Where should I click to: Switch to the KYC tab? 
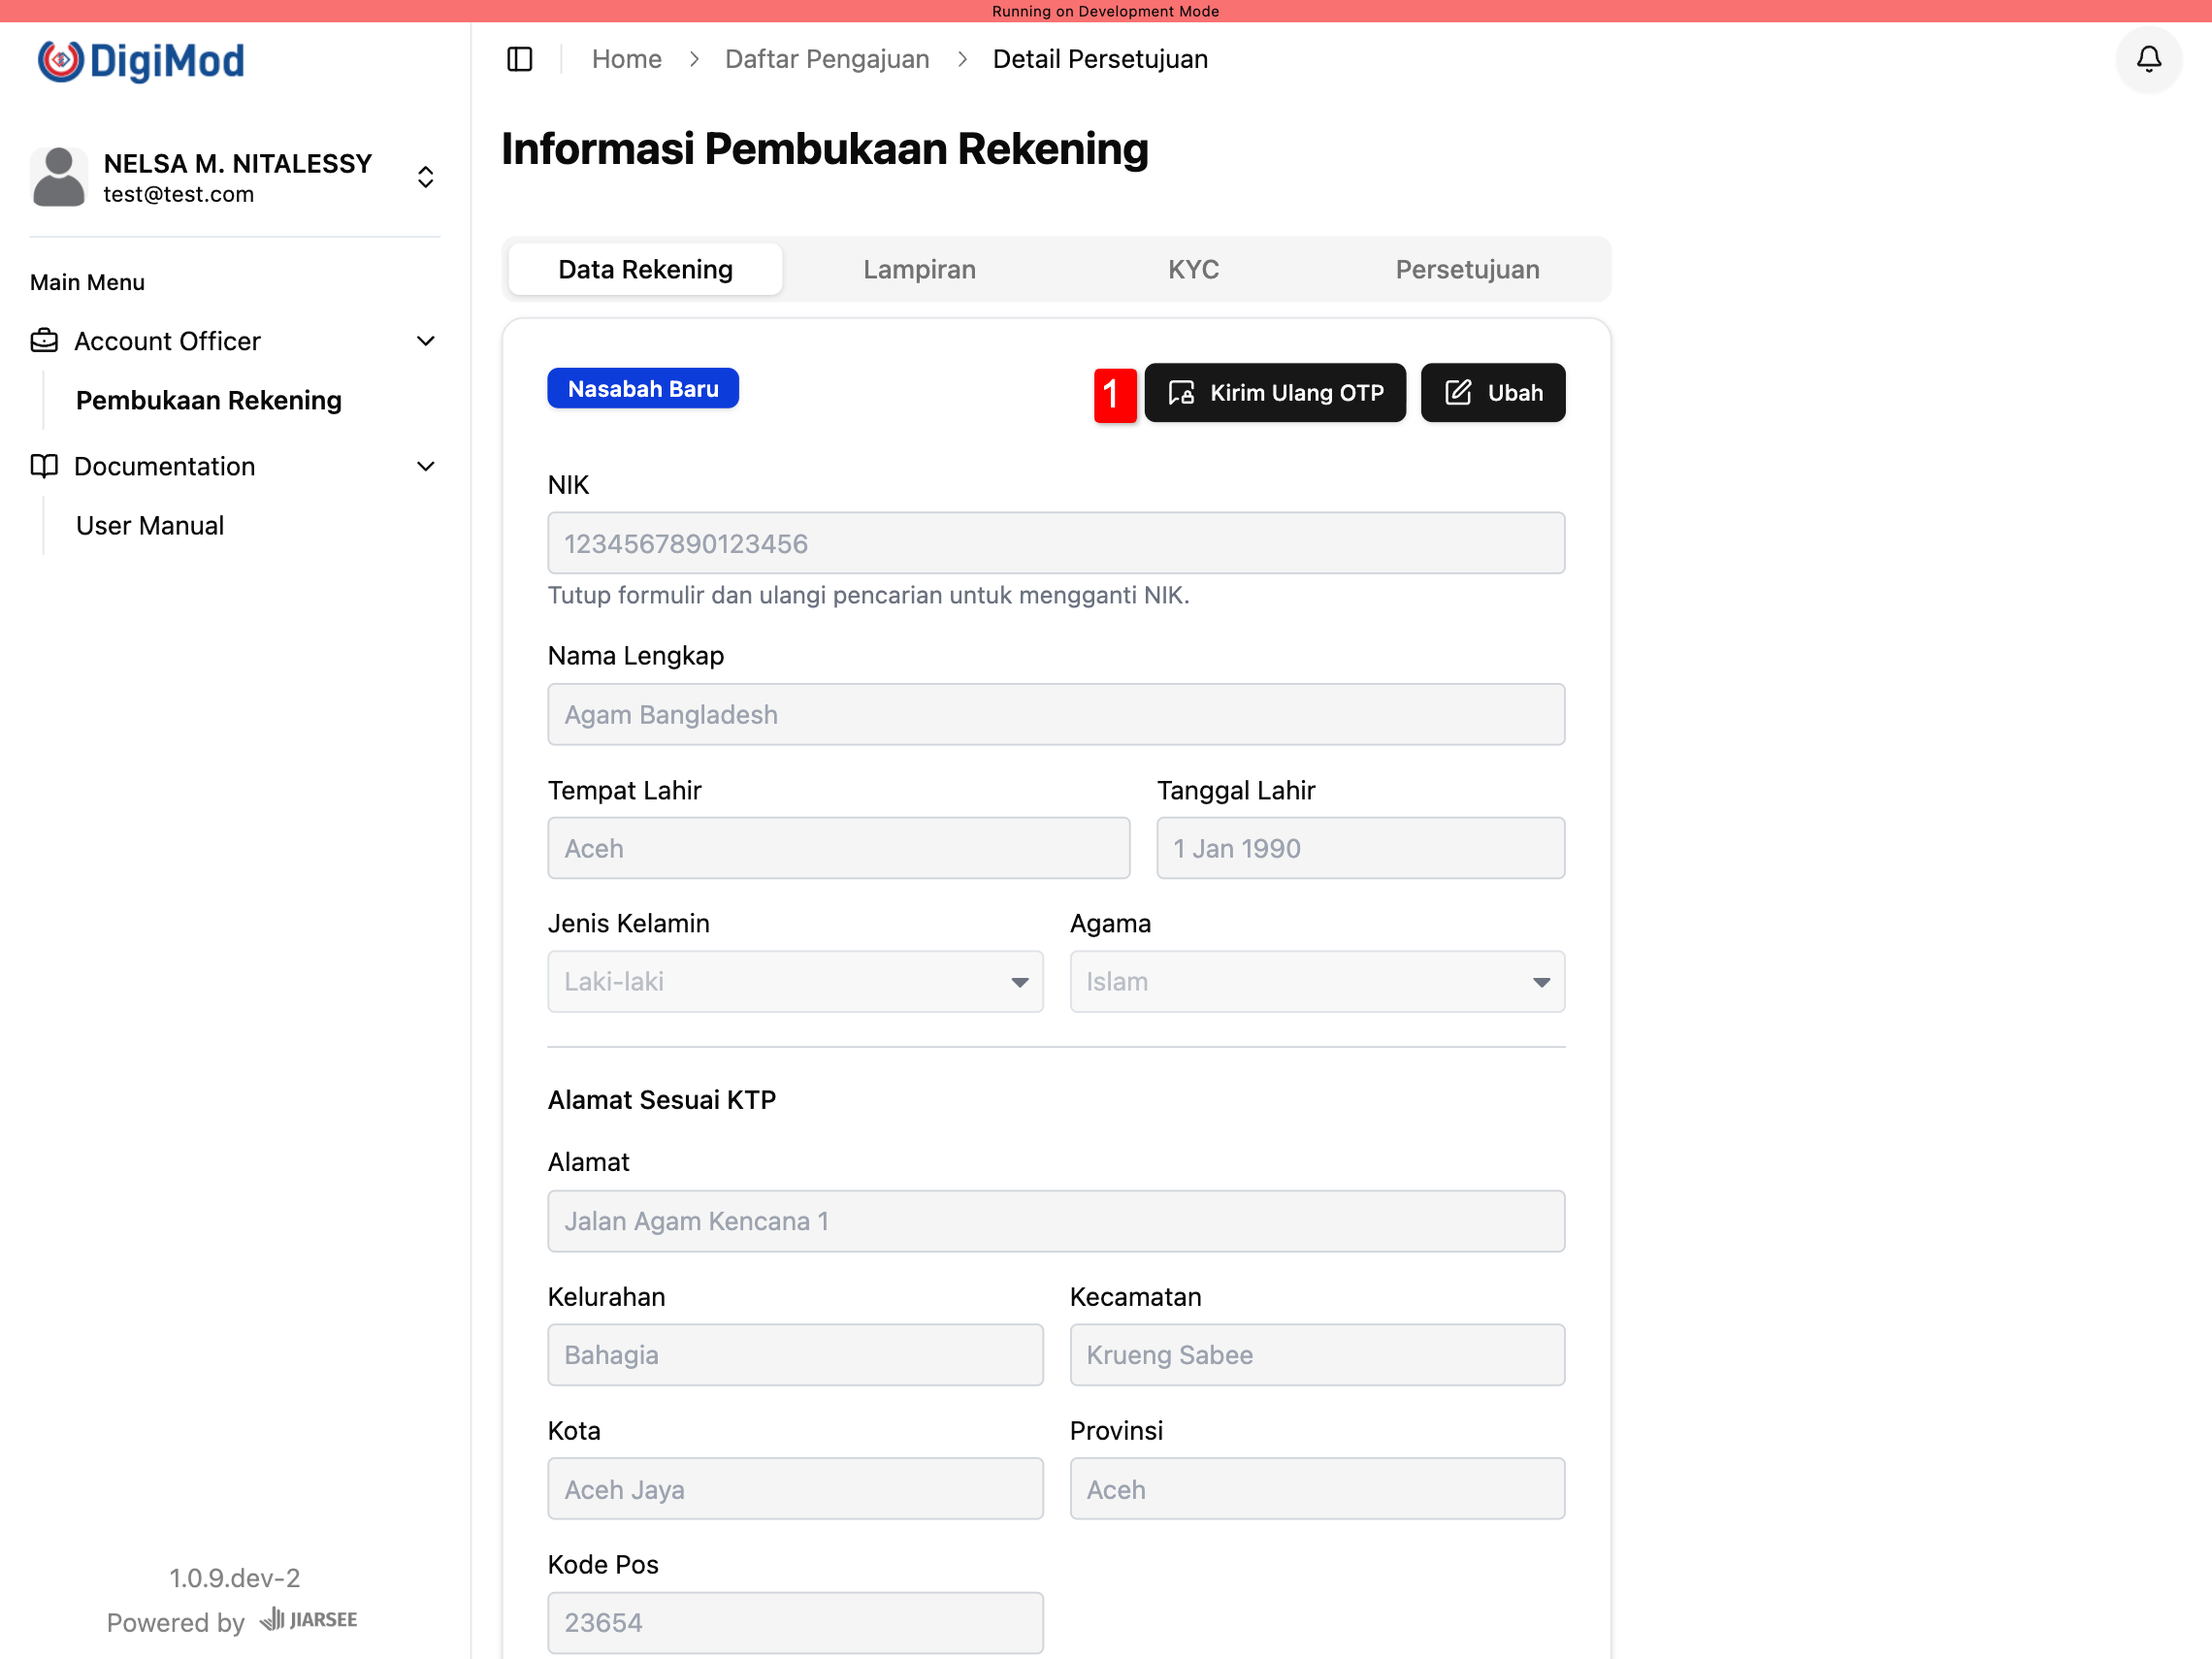pos(1192,269)
